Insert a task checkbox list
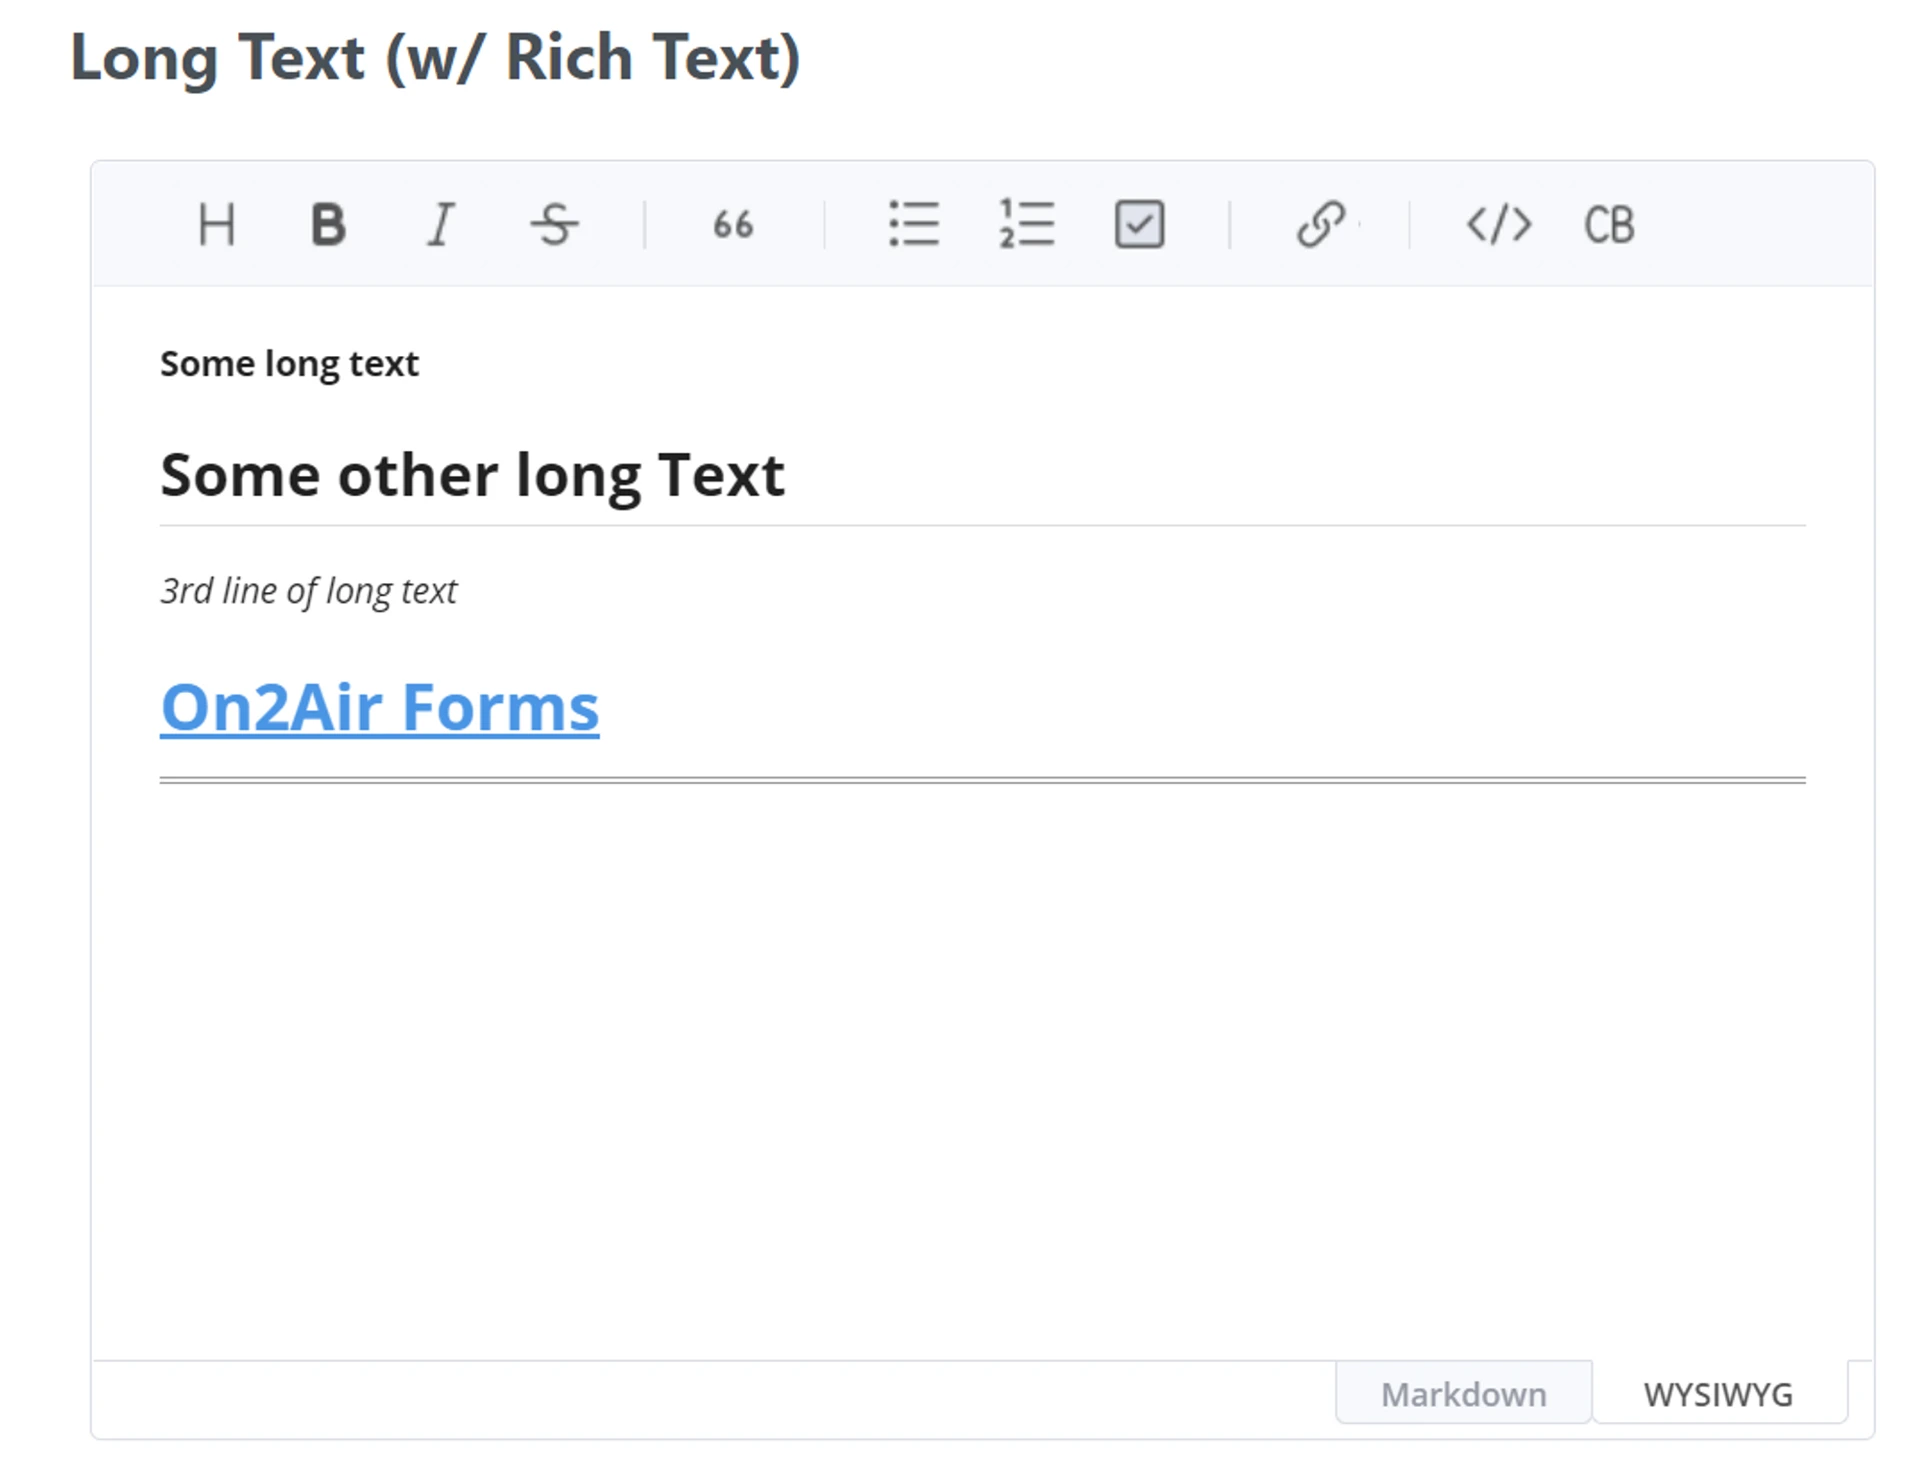 [x=1139, y=224]
